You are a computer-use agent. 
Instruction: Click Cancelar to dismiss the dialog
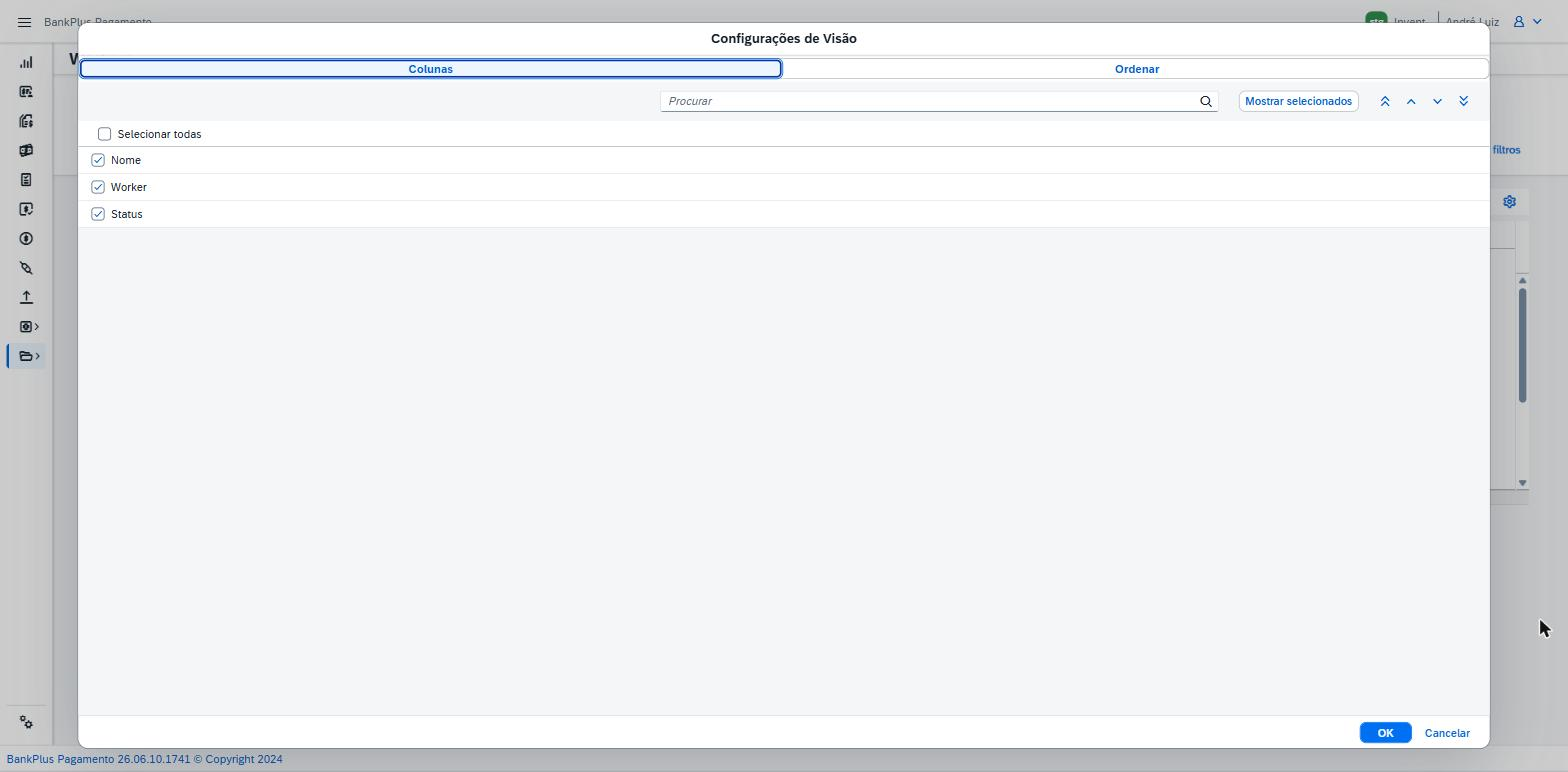1447,733
